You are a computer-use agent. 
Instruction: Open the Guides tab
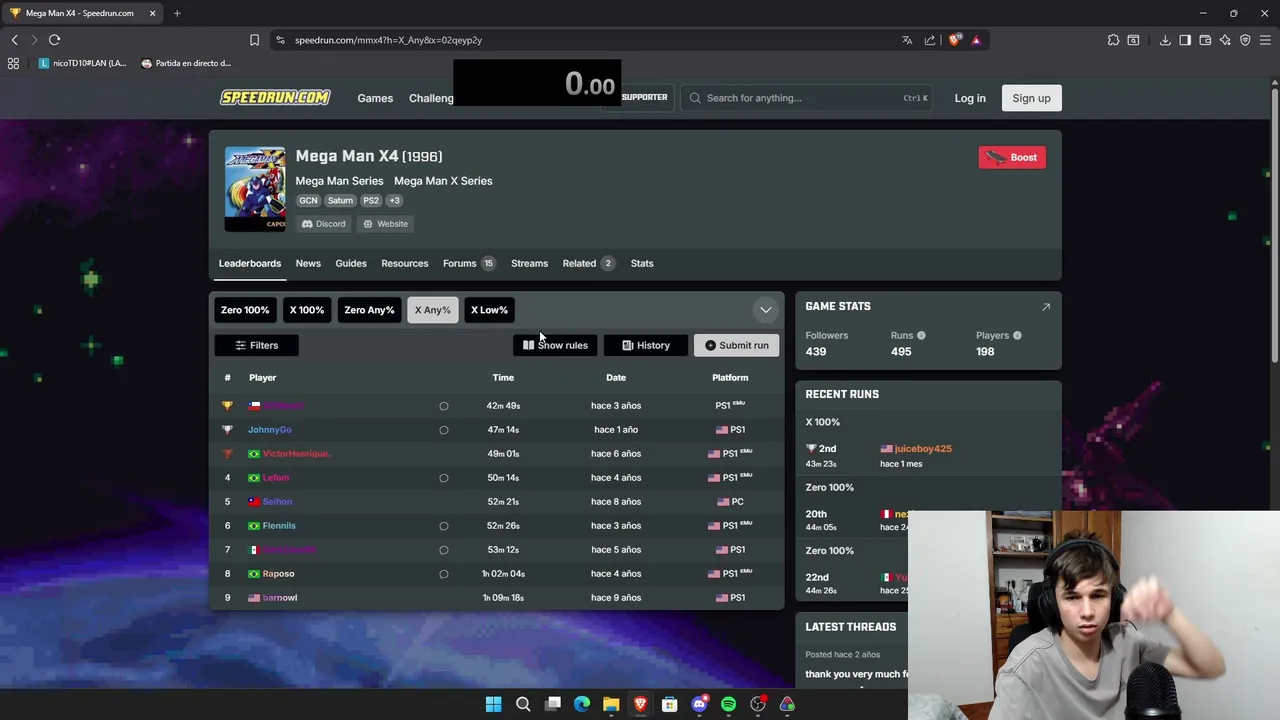click(x=351, y=263)
